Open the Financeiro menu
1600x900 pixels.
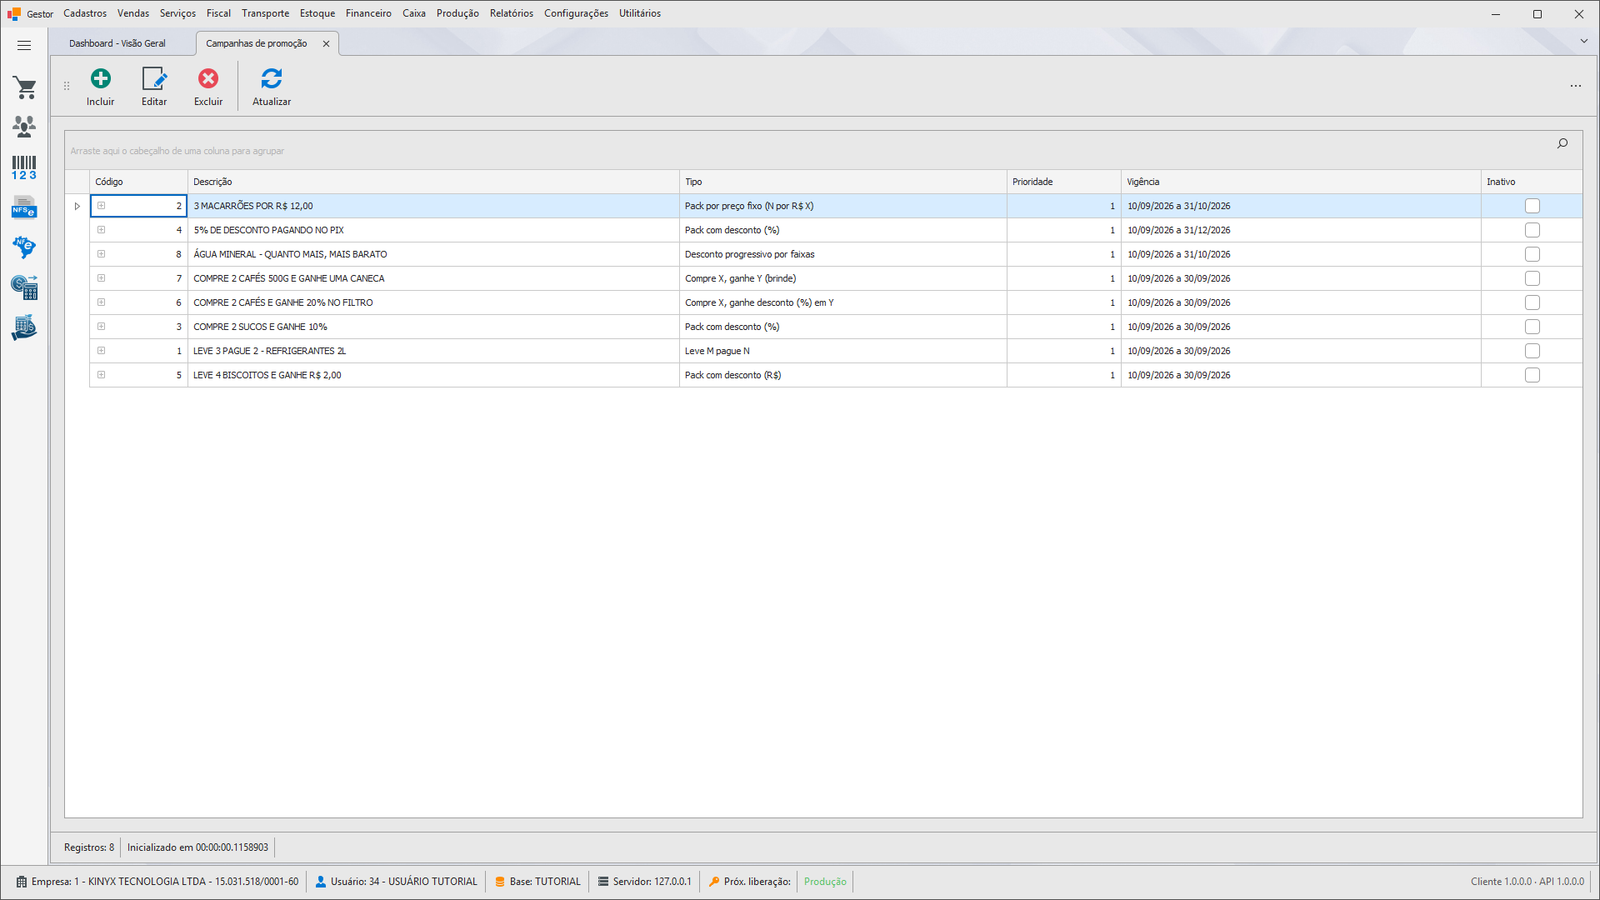tap(369, 13)
